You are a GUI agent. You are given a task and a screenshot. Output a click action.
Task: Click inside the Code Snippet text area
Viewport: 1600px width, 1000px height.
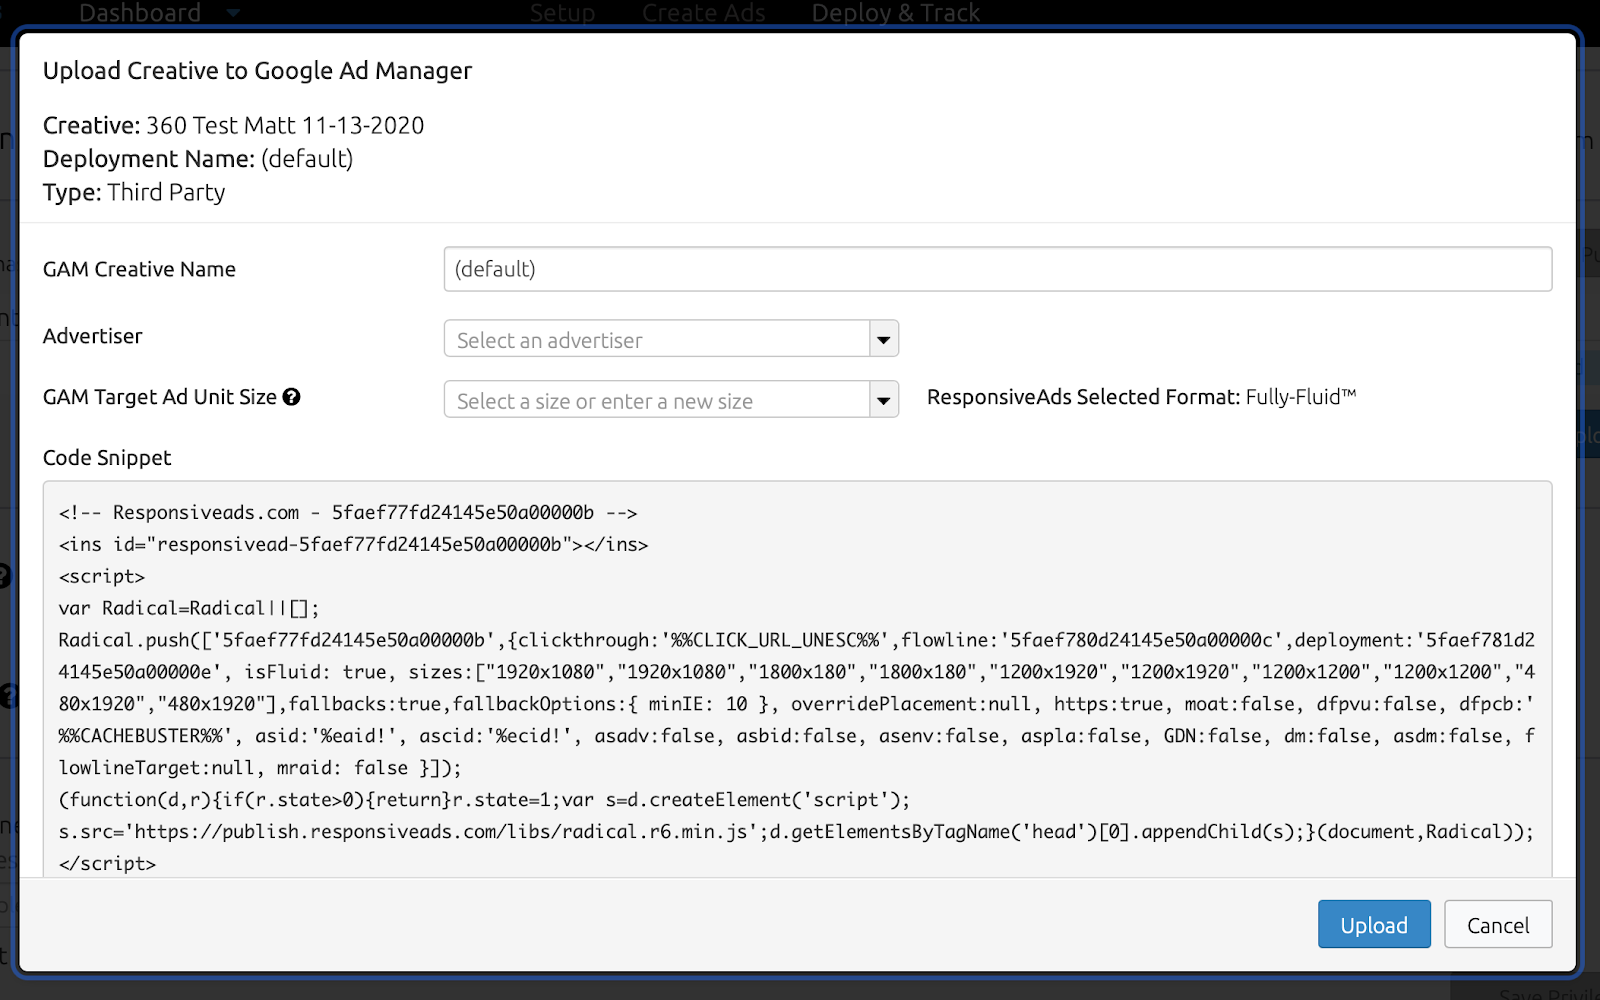coord(797,680)
